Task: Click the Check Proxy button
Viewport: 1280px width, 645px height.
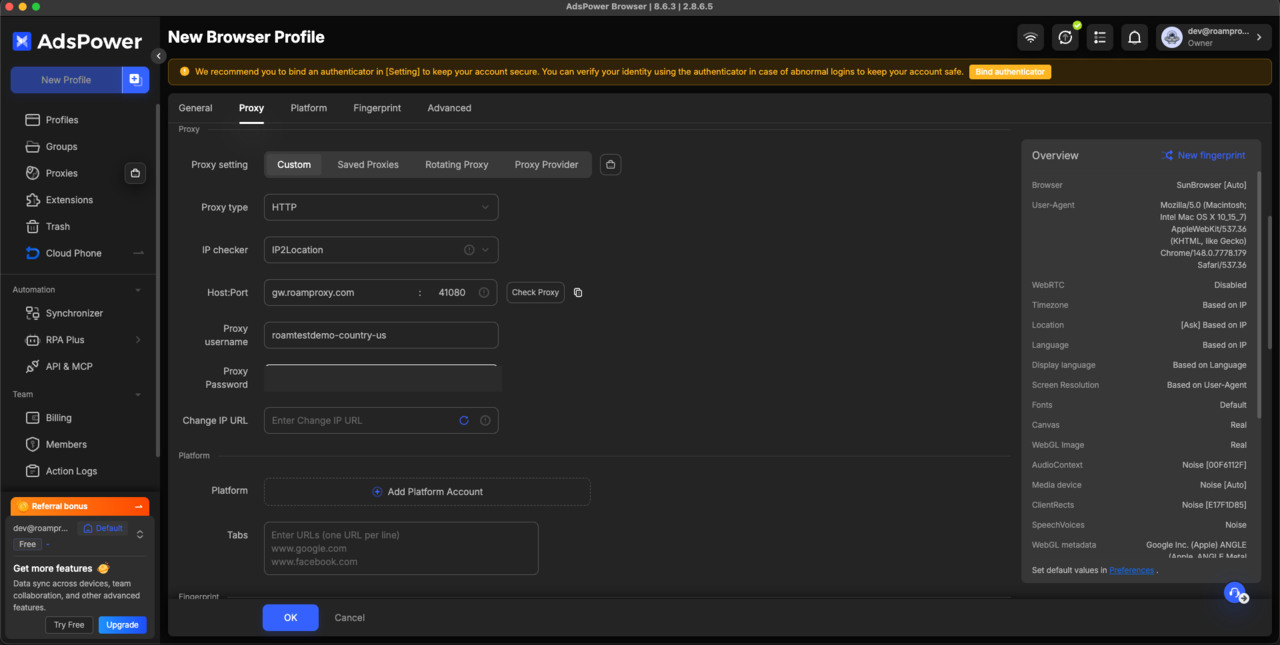Action: (535, 293)
